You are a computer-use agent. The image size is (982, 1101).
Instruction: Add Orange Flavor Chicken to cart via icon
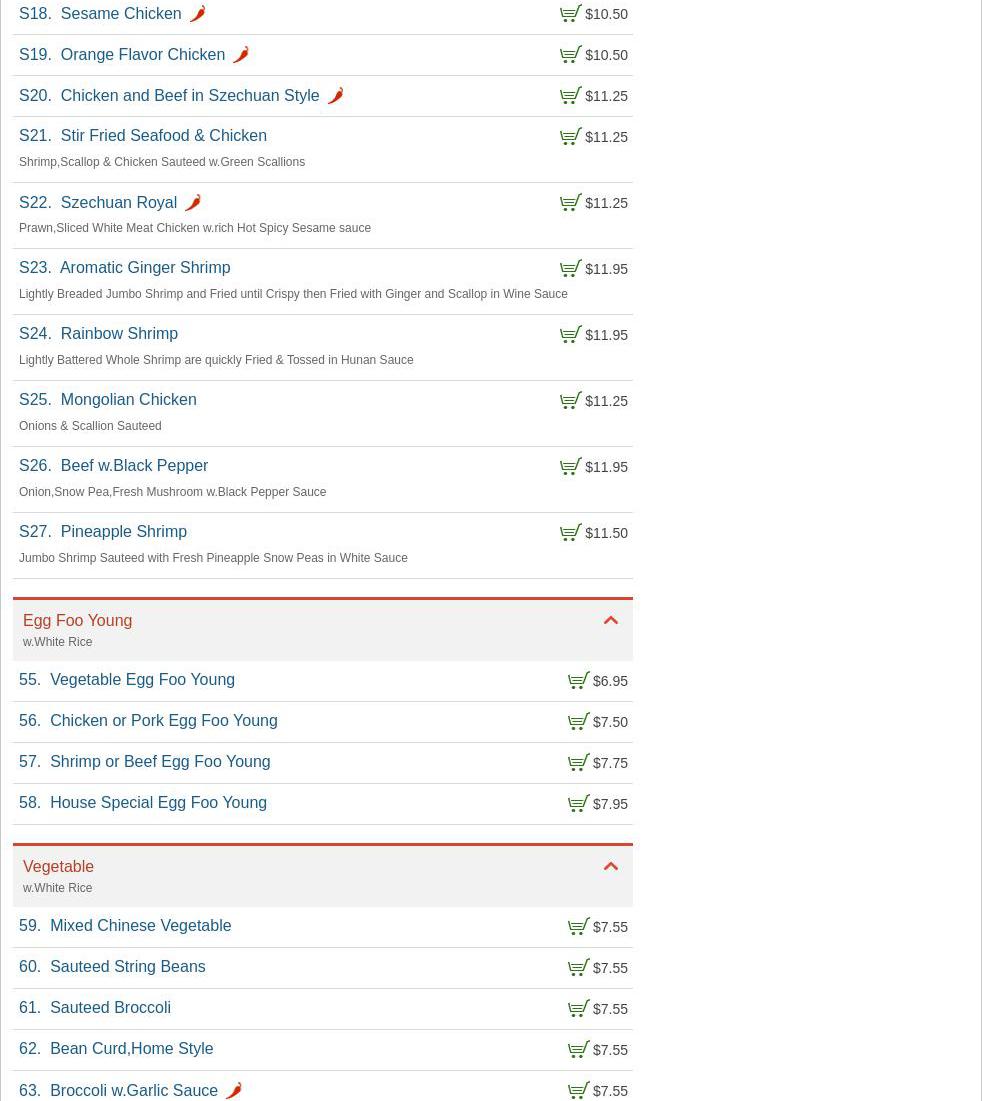(x=570, y=54)
